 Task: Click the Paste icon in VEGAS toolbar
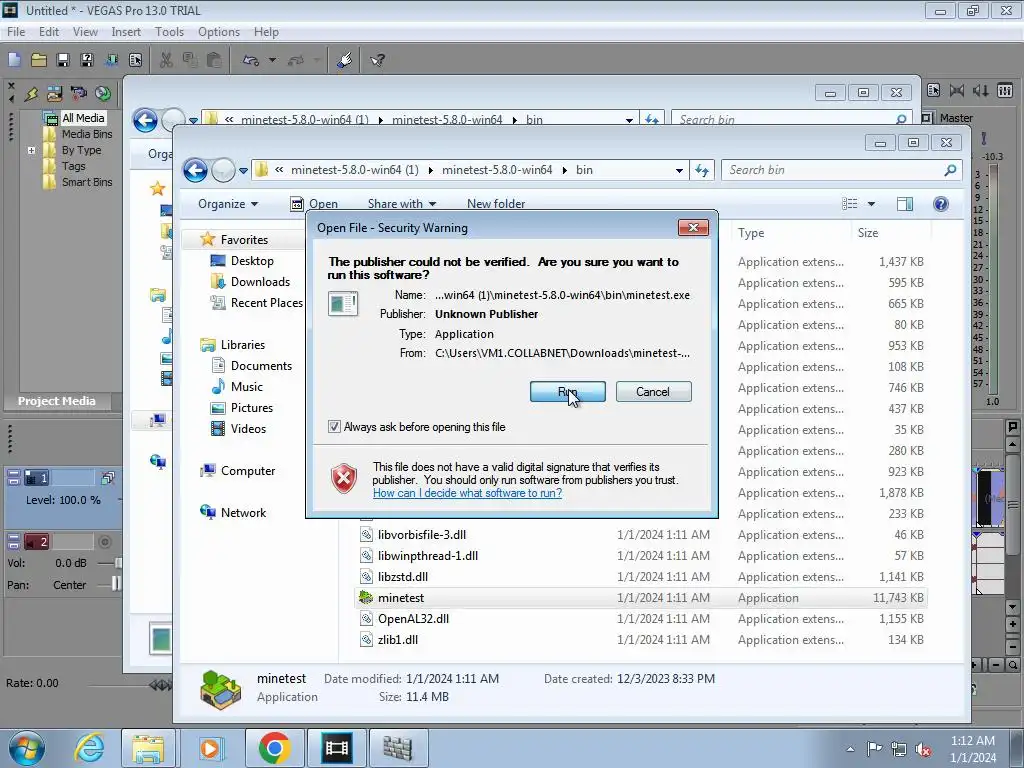214,60
